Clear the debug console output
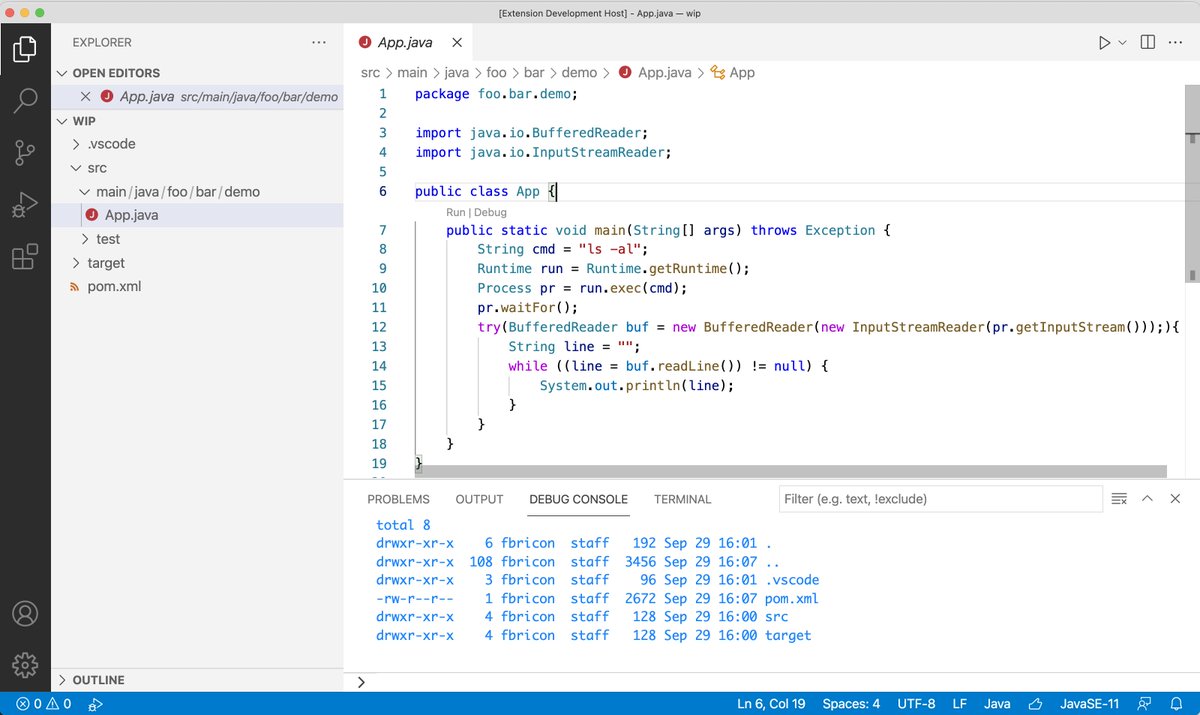This screenshot has height=715, width=1200. 1119,499
